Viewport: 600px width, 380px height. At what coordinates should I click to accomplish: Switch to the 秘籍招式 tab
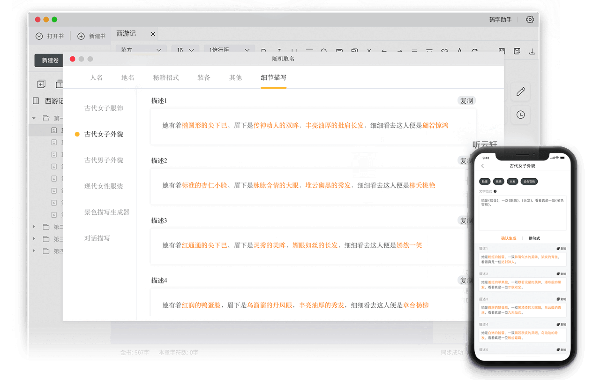[x=166, y=78]
